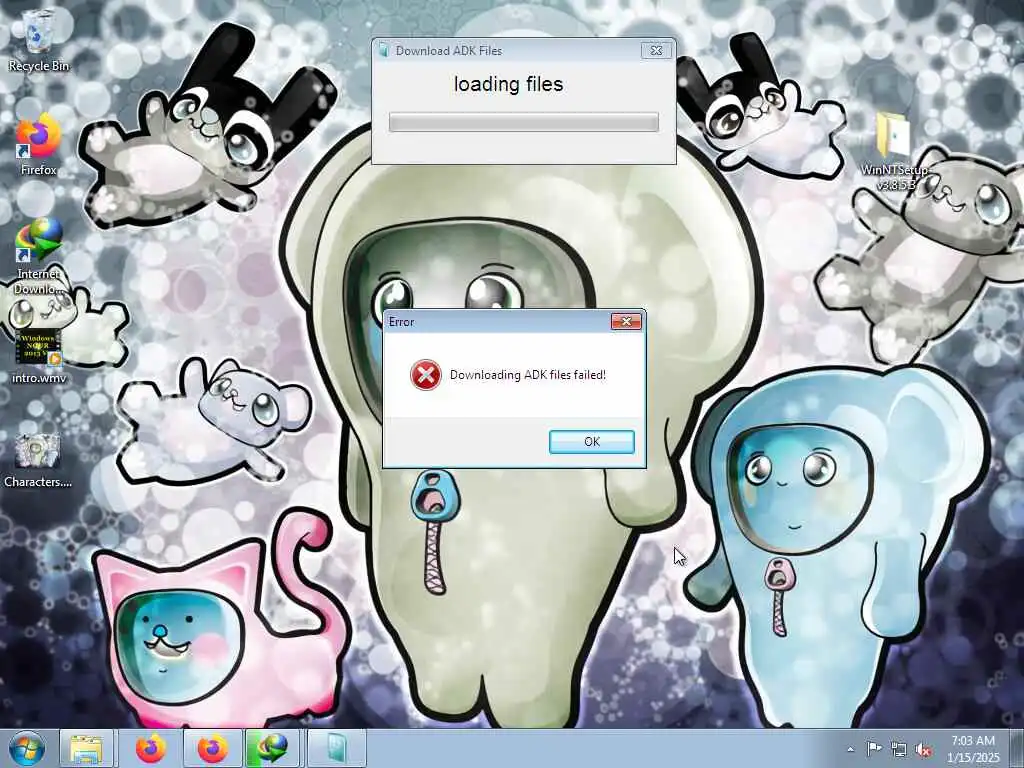The height and width of the screenshot is (768, 1024).
Task: Switch to the first Firefox taskbar button
Action: click(x=151, y=748)
